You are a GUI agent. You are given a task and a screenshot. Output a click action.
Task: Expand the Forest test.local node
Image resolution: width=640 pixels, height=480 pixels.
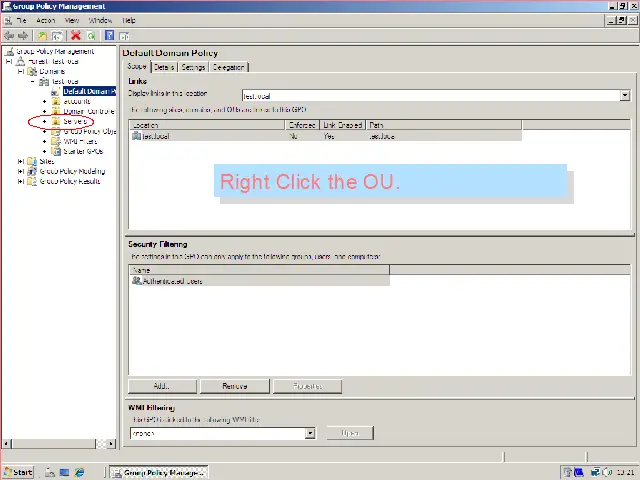tap(9, 62)
